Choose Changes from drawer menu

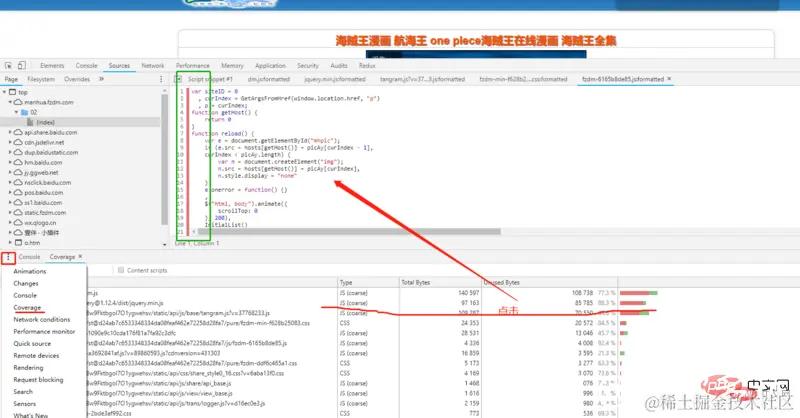26,283
